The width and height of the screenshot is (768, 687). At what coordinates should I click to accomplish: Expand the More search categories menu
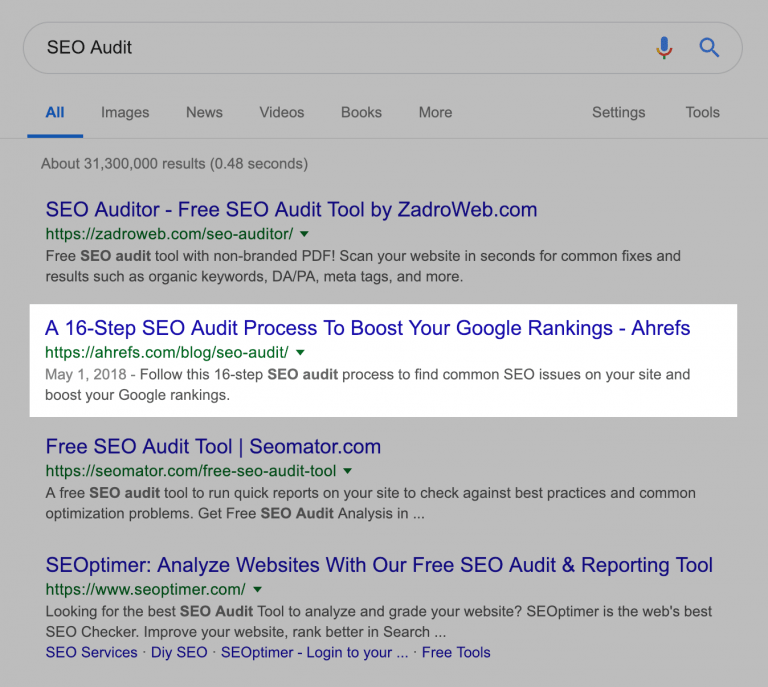[x=435, y=112]
